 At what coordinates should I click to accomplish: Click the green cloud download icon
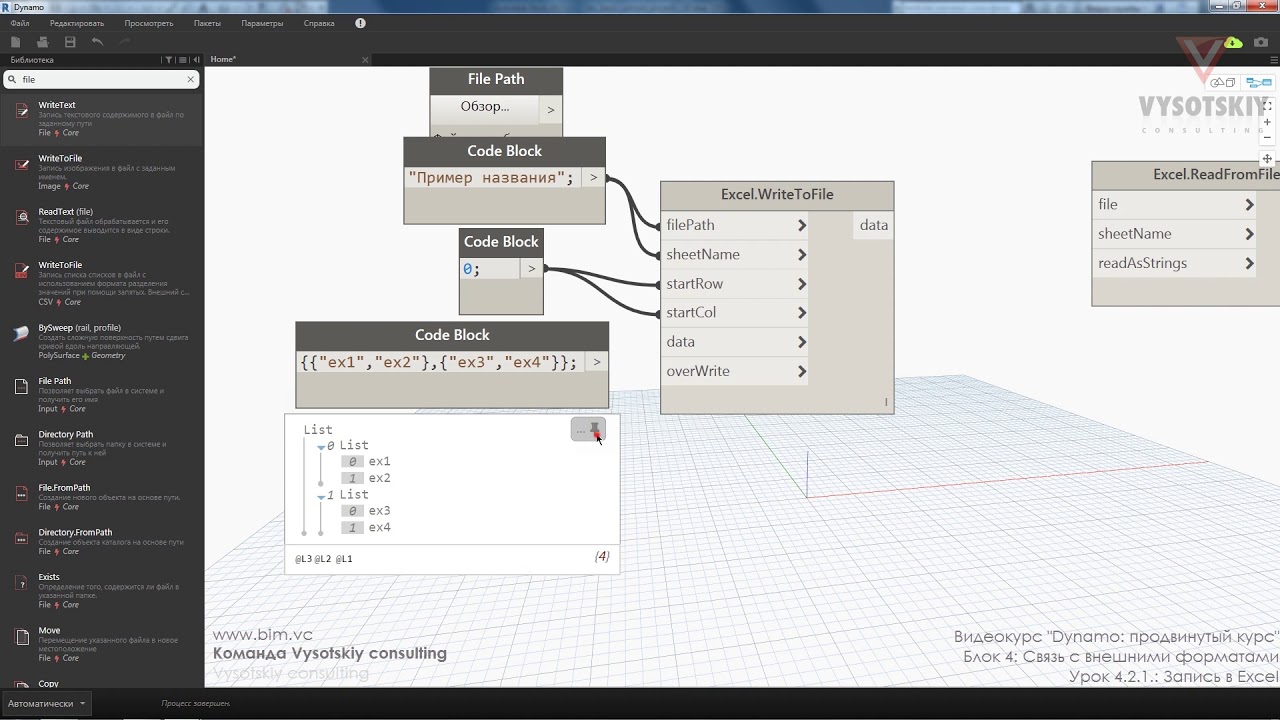coord(1233,42)
